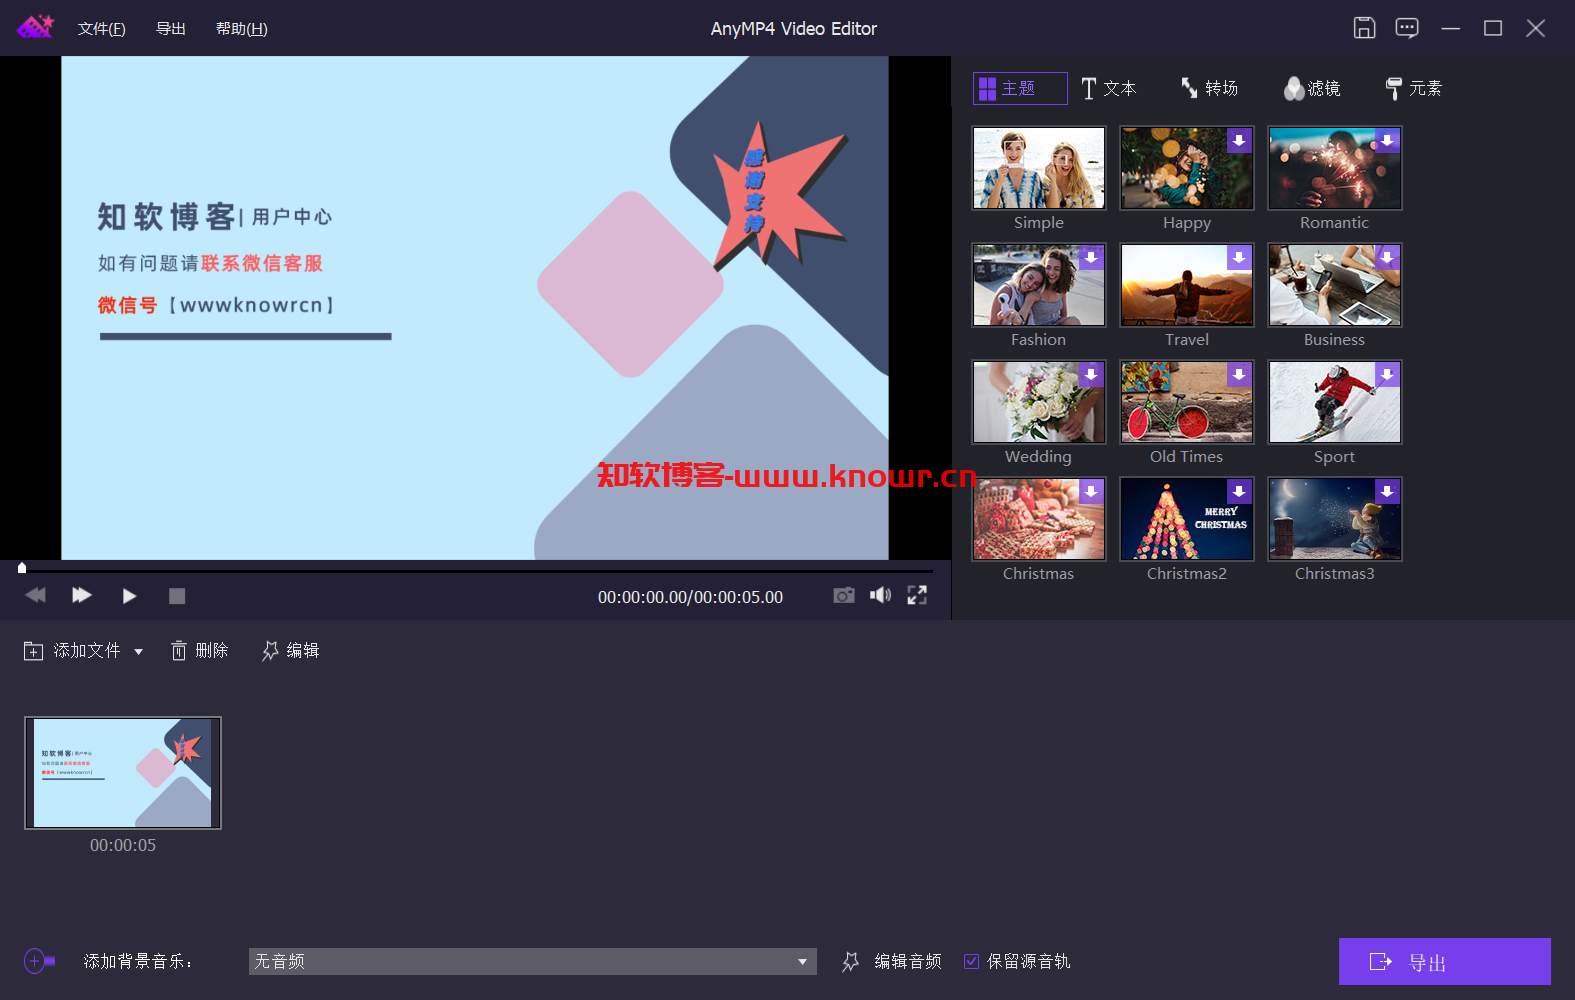Download the Happy theme via arrow badge

point(1239,141)
